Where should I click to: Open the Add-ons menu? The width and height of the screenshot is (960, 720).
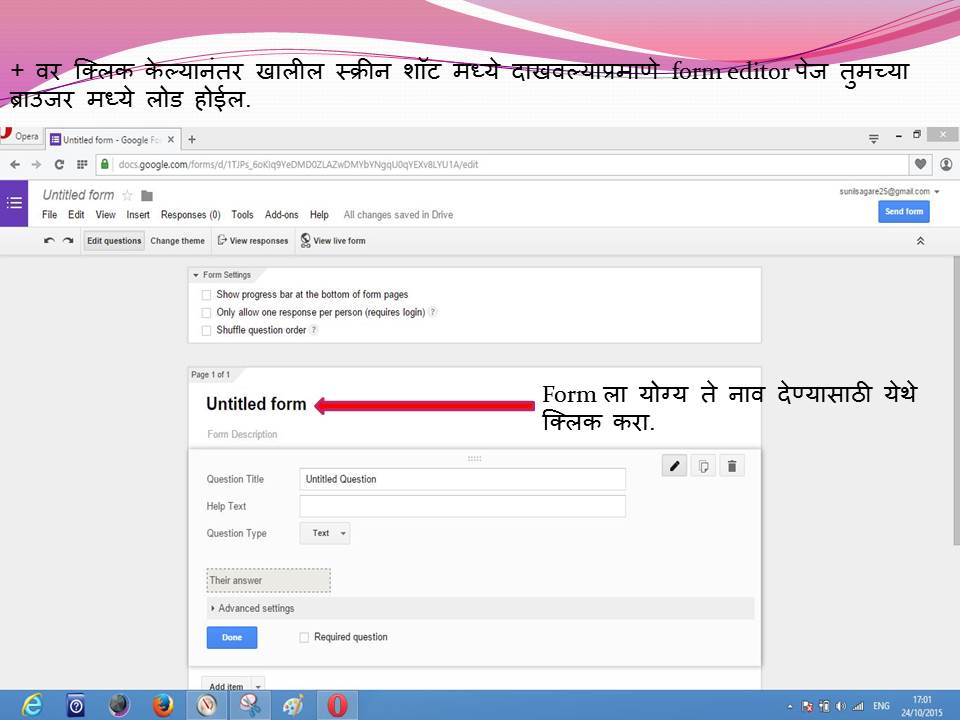coord(282,215)
